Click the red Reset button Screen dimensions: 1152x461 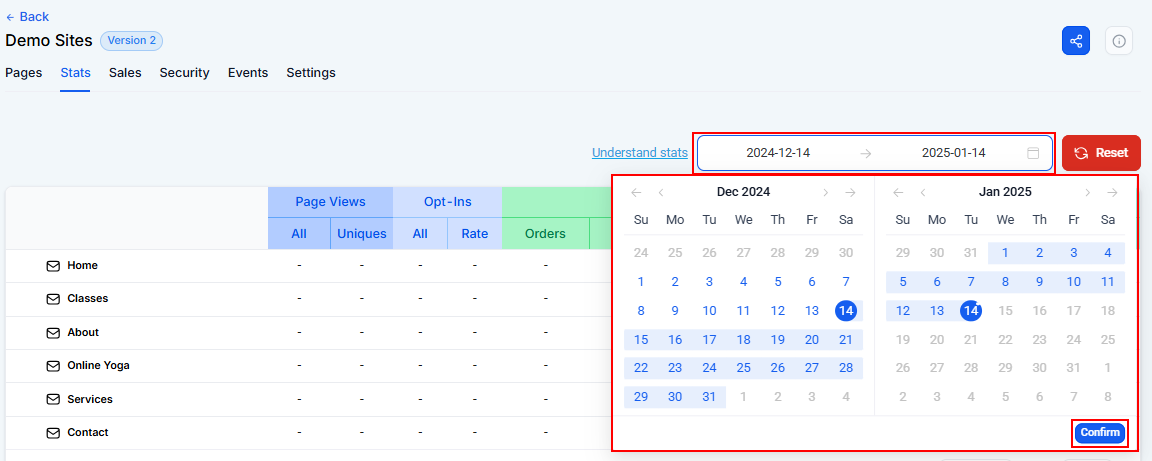click(x=1101, y=153)
